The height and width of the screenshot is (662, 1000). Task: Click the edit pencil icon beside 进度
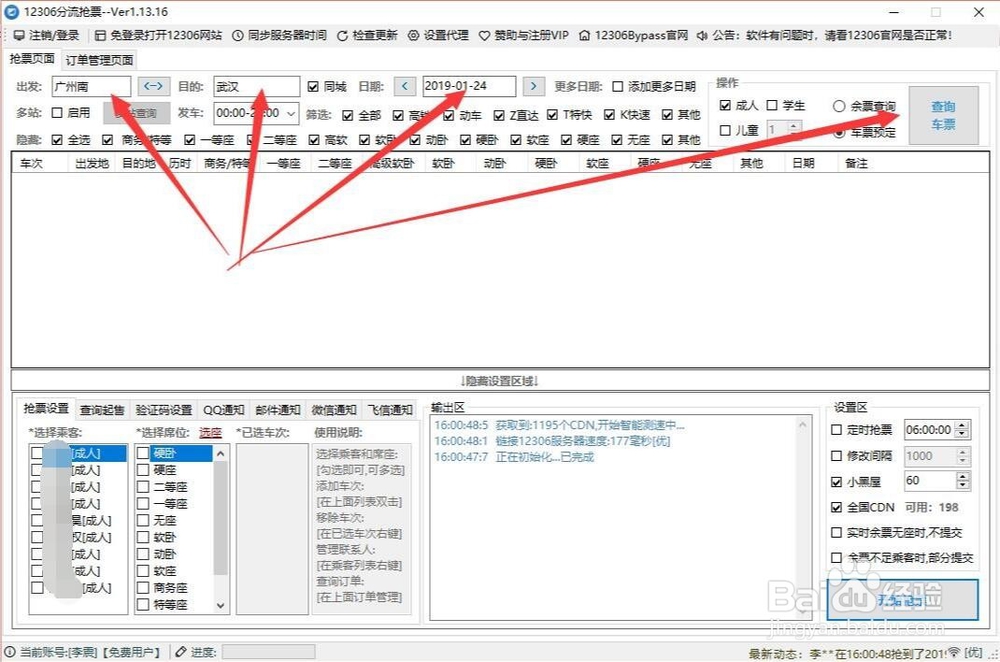coord(180,652)
